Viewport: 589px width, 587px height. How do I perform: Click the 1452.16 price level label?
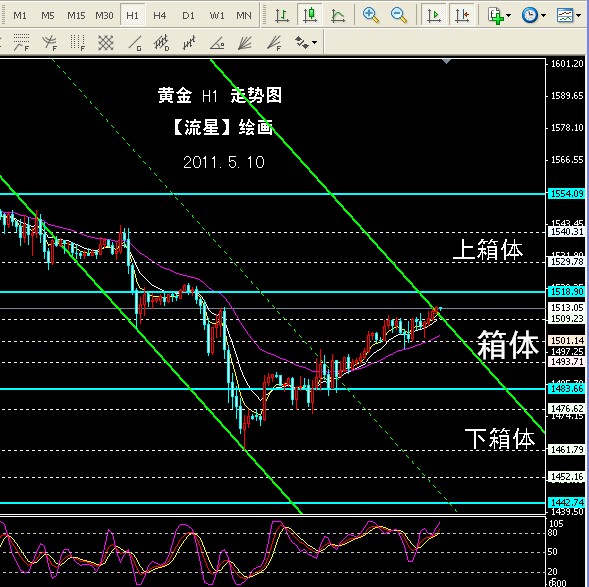click(567, 477)
